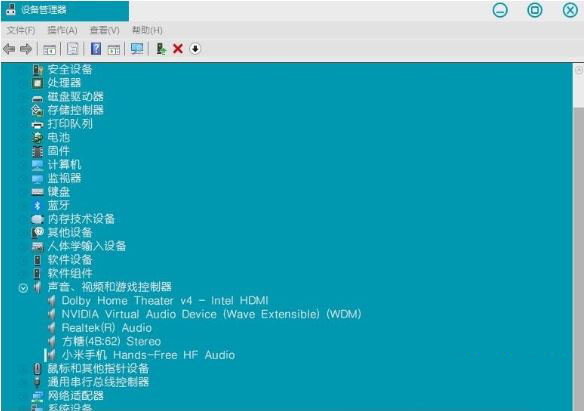
Task: Select NVIDIA Virtual Audio Device entry
Action: click(x=211, y=314)
